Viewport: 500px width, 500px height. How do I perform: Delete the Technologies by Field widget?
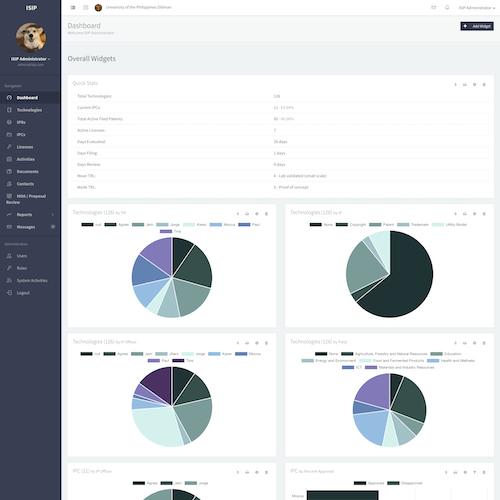click(484, 343)
